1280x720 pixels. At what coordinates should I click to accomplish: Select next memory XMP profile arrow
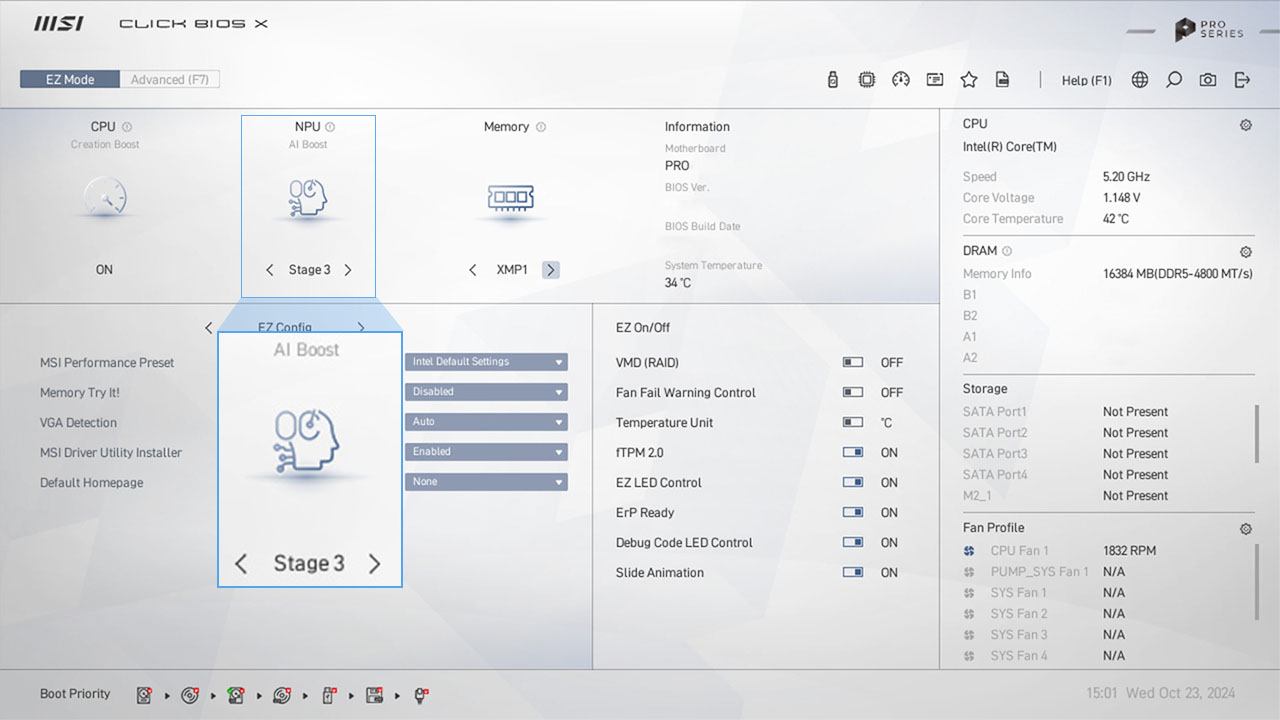click(x=551, y=270)
